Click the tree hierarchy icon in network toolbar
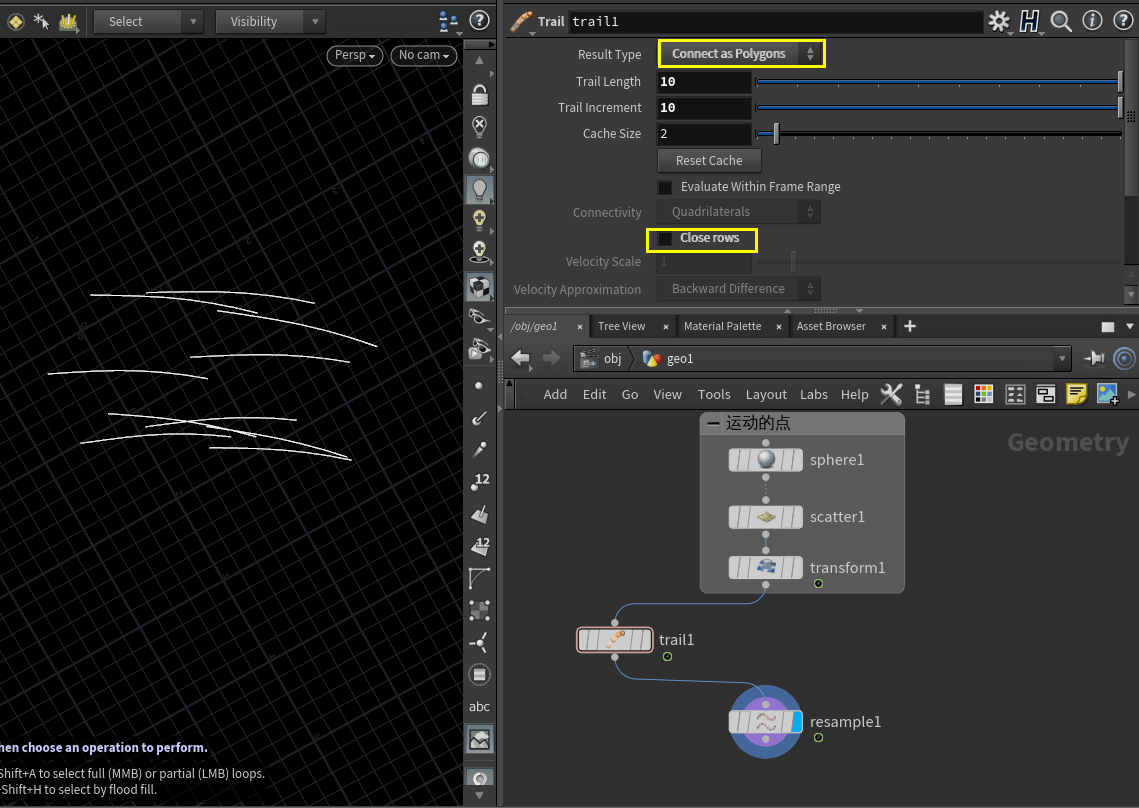Screen dimensions: 1139x808 [923, 395]
